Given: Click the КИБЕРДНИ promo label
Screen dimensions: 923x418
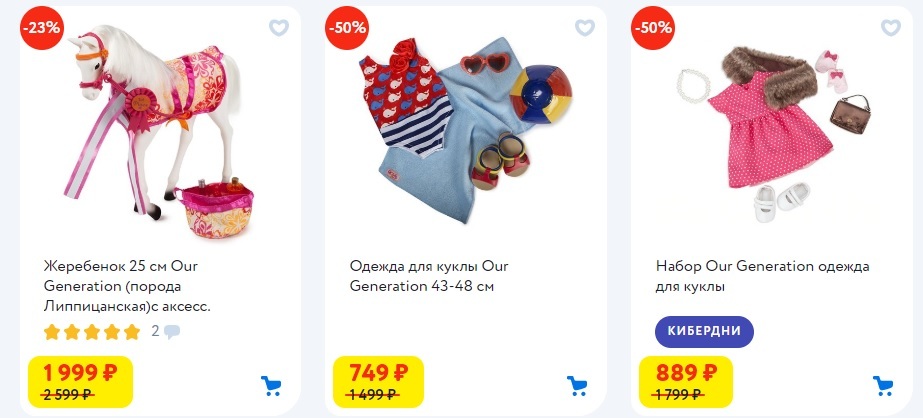Looking at the screenshot, I should click(x=704, y=331).
